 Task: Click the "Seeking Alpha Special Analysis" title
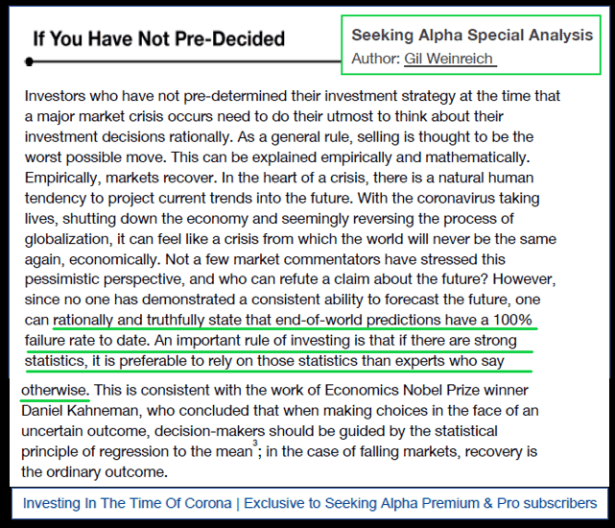tap(472, 35)
